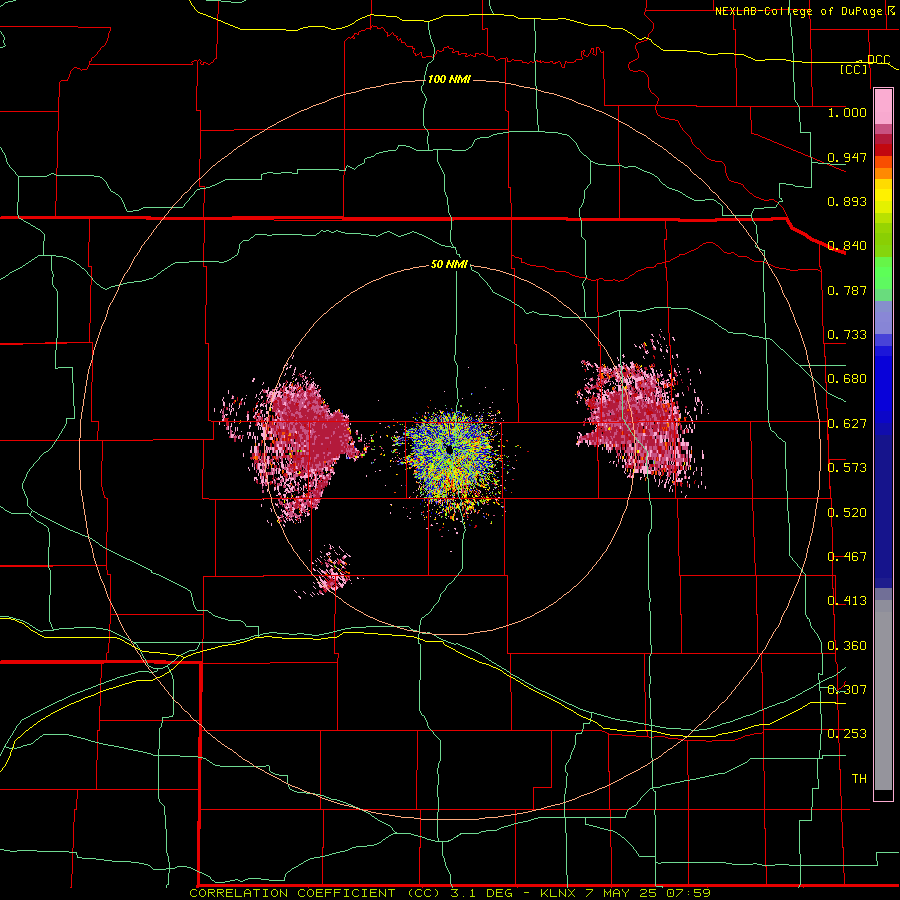Click the KLNX station identifier in the footer
Screen dimensions: 900x900
(558, 893)
